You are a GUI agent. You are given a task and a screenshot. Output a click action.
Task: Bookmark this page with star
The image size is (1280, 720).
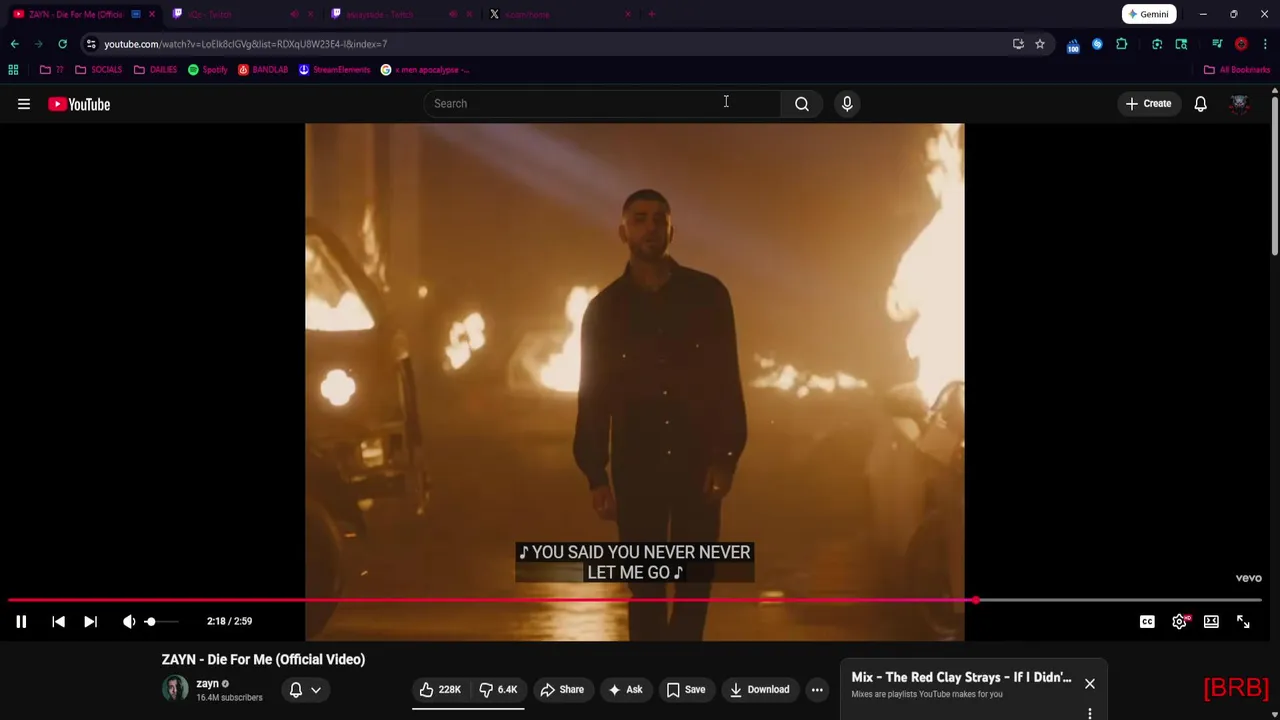click(1040, 44)
